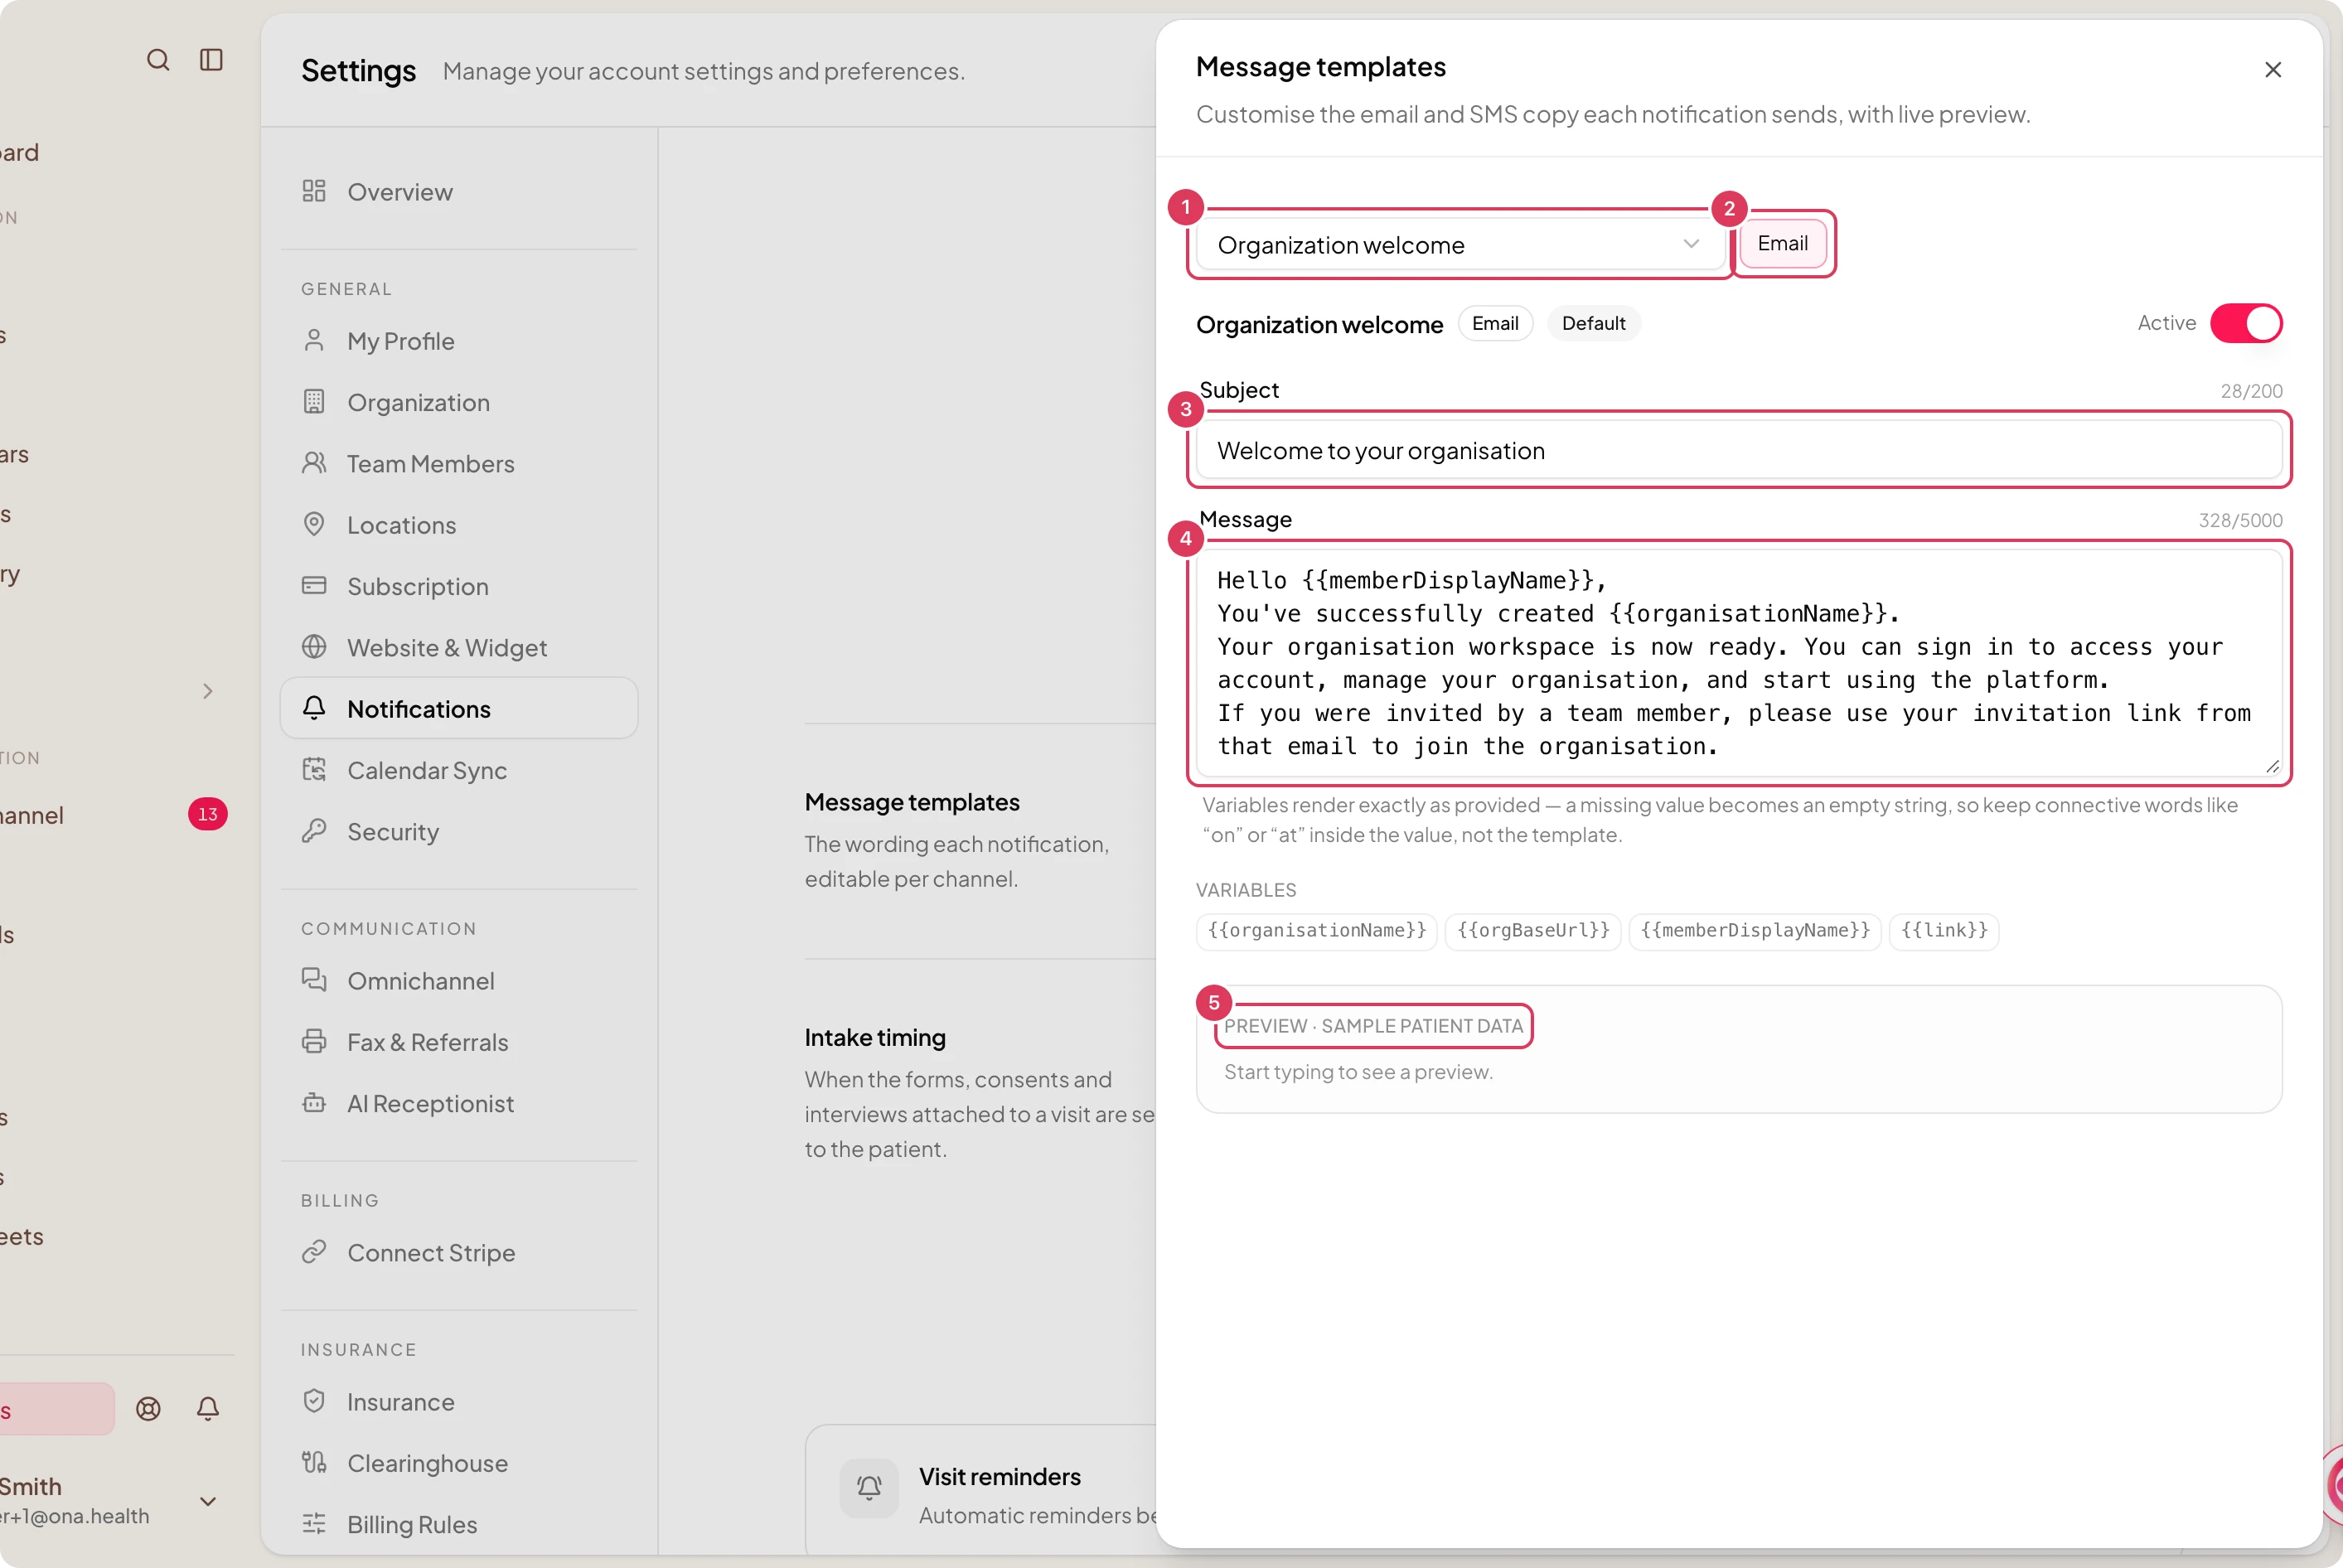This screenshot has width=2343, height=1568.
Task: Expand the left nav chevron arrow
Action: point(208,691)
